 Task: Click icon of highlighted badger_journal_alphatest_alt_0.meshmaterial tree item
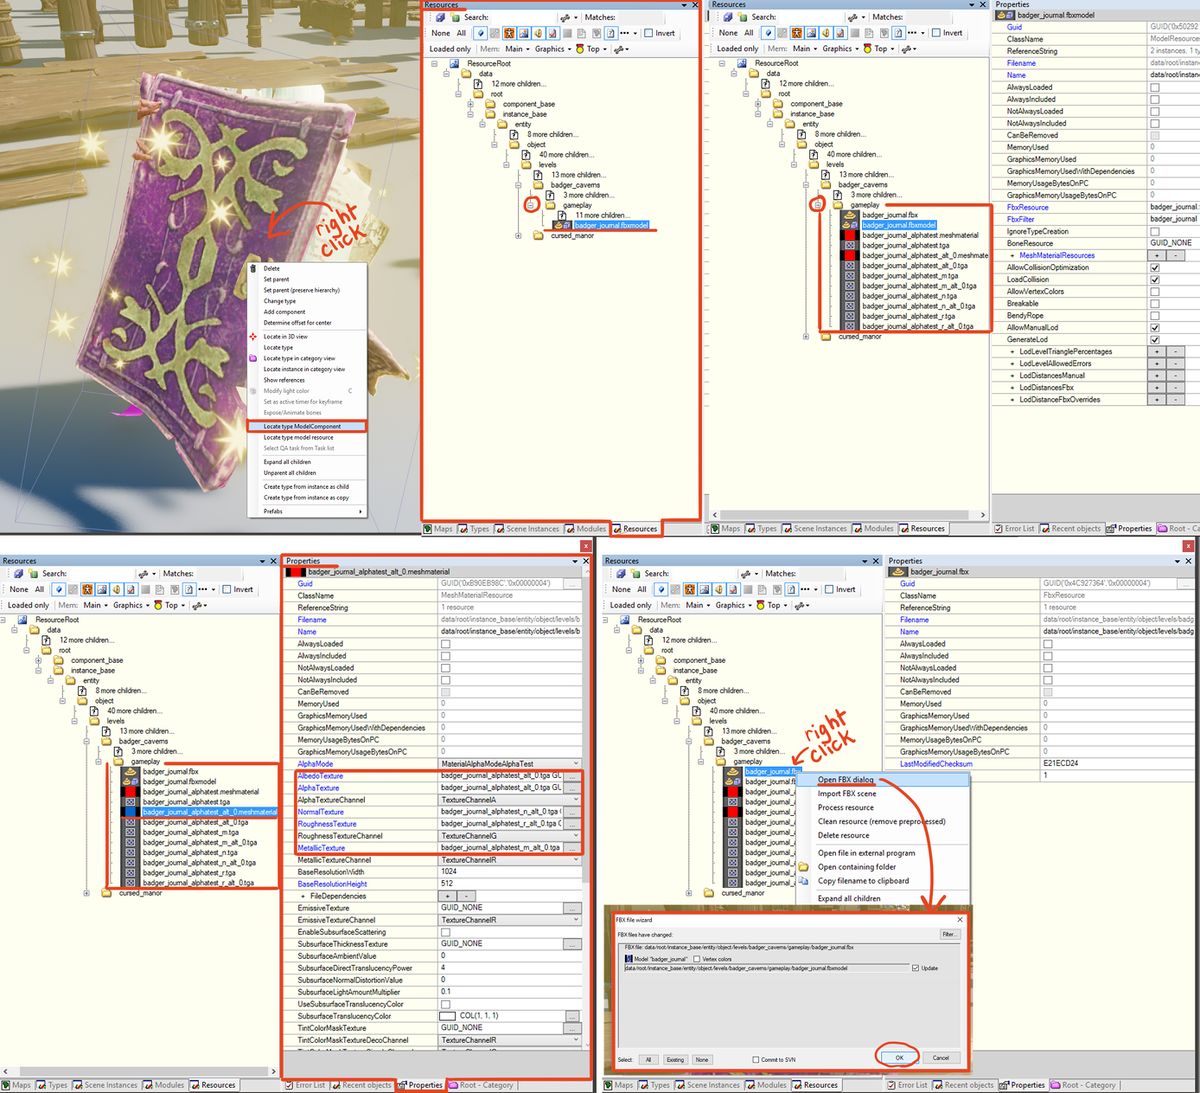[x=128, y=812]
